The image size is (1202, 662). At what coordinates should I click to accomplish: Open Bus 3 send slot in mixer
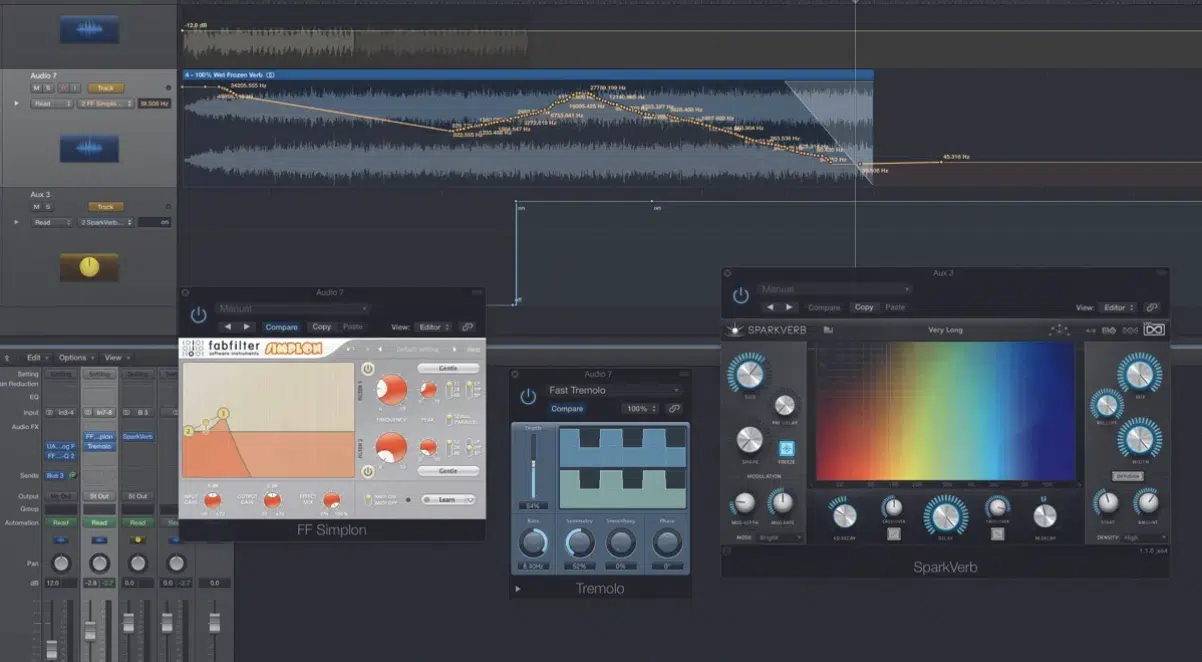pyautogui.click(x=56, y=475)
